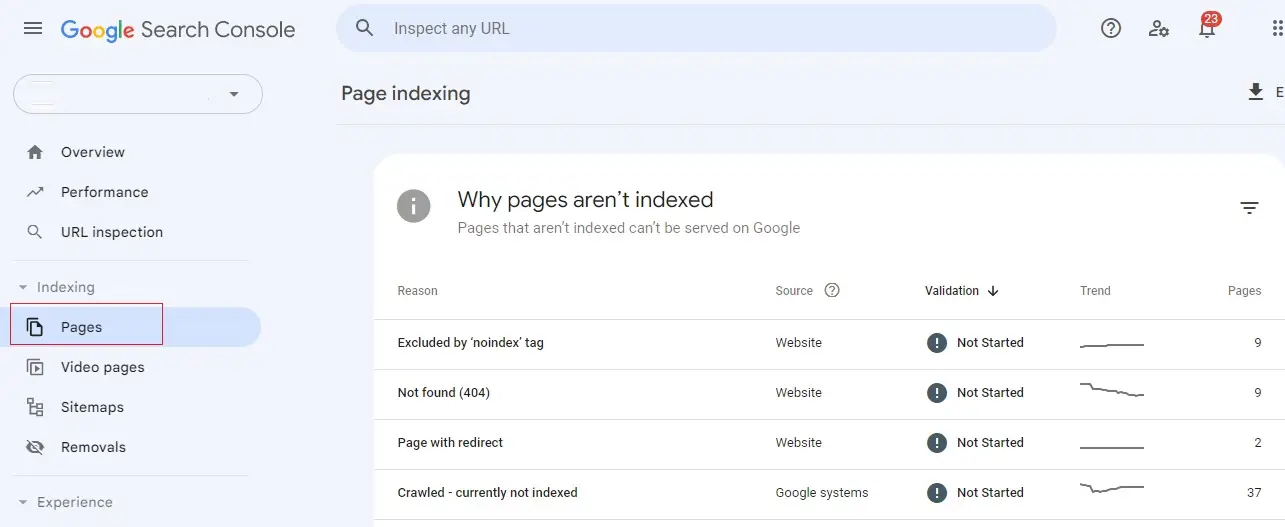Click Not Started icon in Crawled row
The image size is (1285, 527).
(x=936, y=493)
